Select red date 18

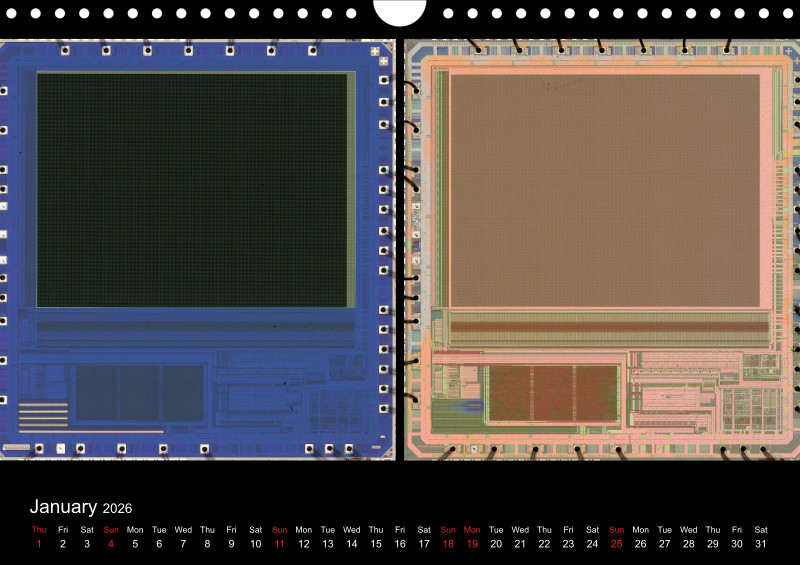(x=448, y=544)
